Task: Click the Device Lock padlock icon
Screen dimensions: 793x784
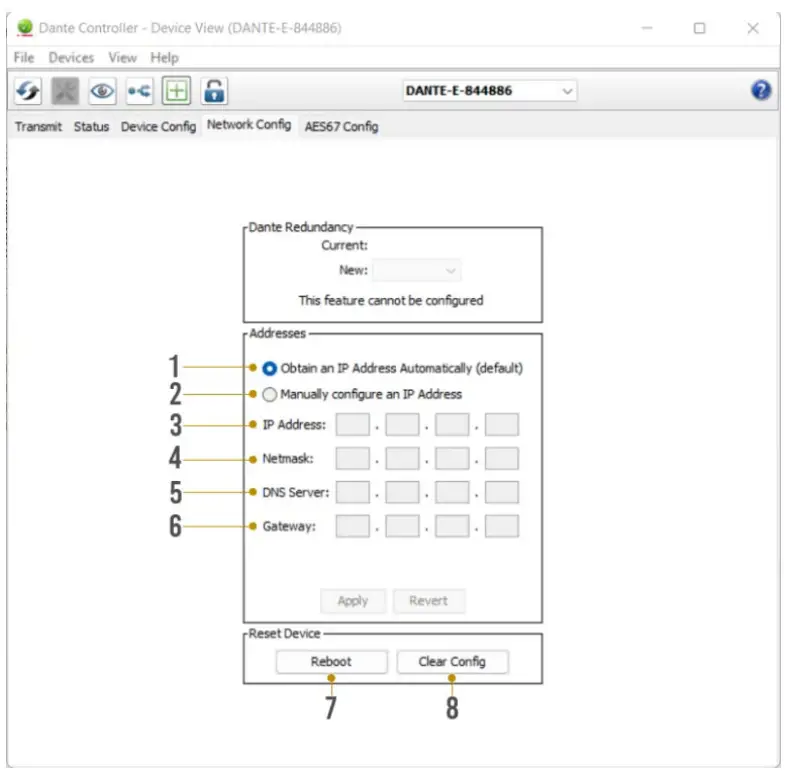Action: (x=214, y=92)
